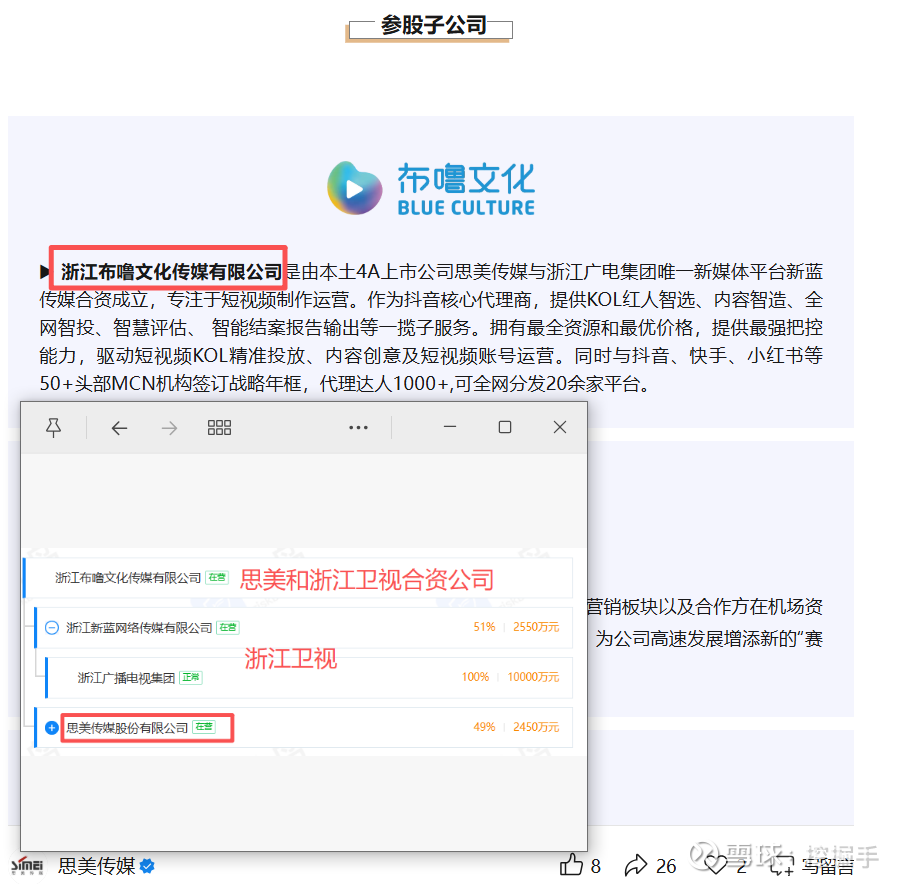Pin the popup window with pin icon
The image size is (905, 884).
click(x=54, y=428)
